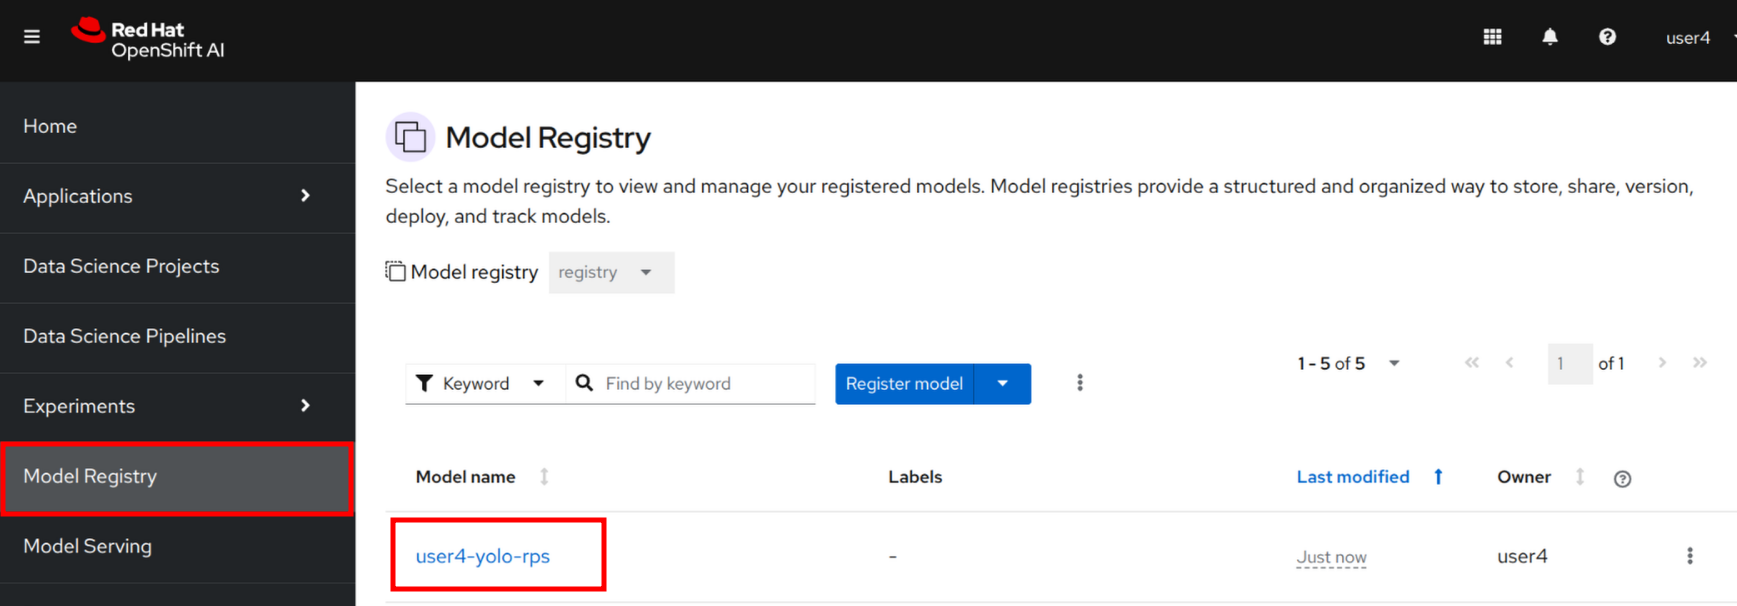Viewport: 1737px width, 606px height.
Task: Open Data Science Projects page
Action: (178, 267)
